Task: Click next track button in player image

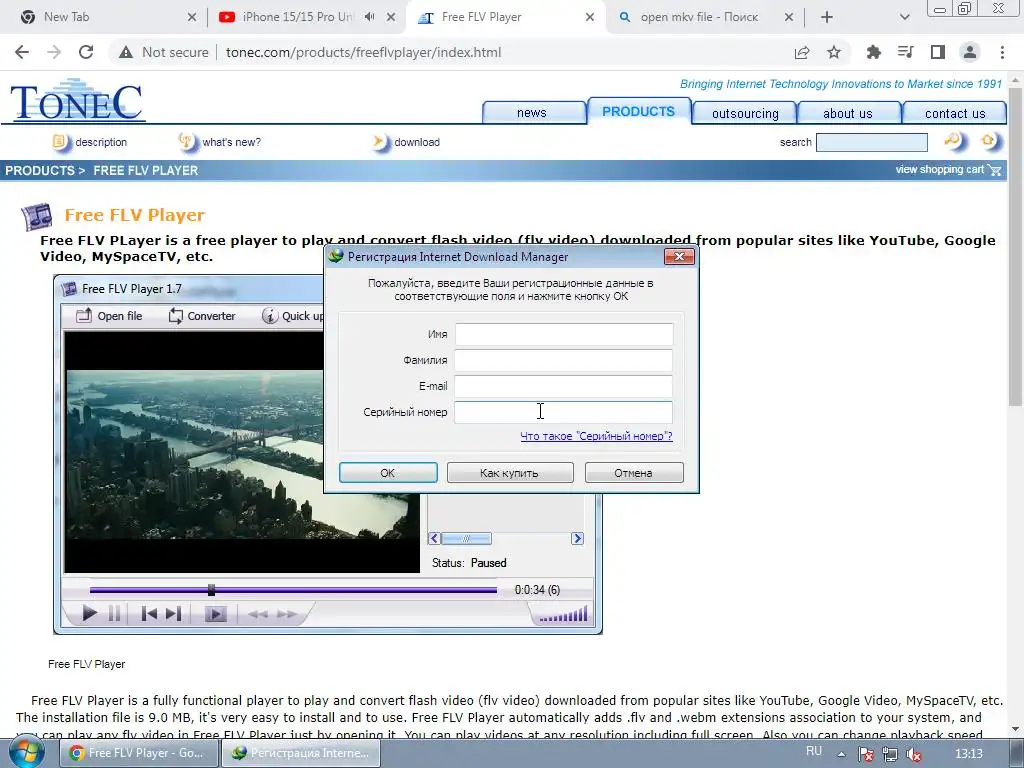Action: [x=173, y=613]
